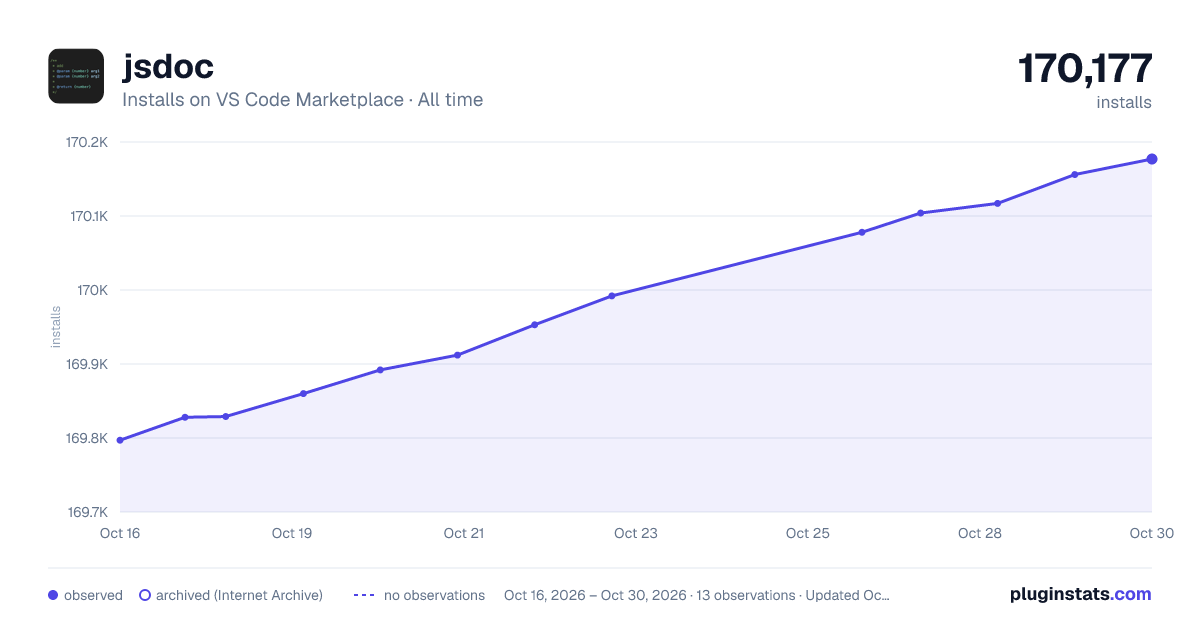This screenshot has height=630, width=1200.
Task: Click the 169.8K y-axis label
Action: click(x=87, y=438)
